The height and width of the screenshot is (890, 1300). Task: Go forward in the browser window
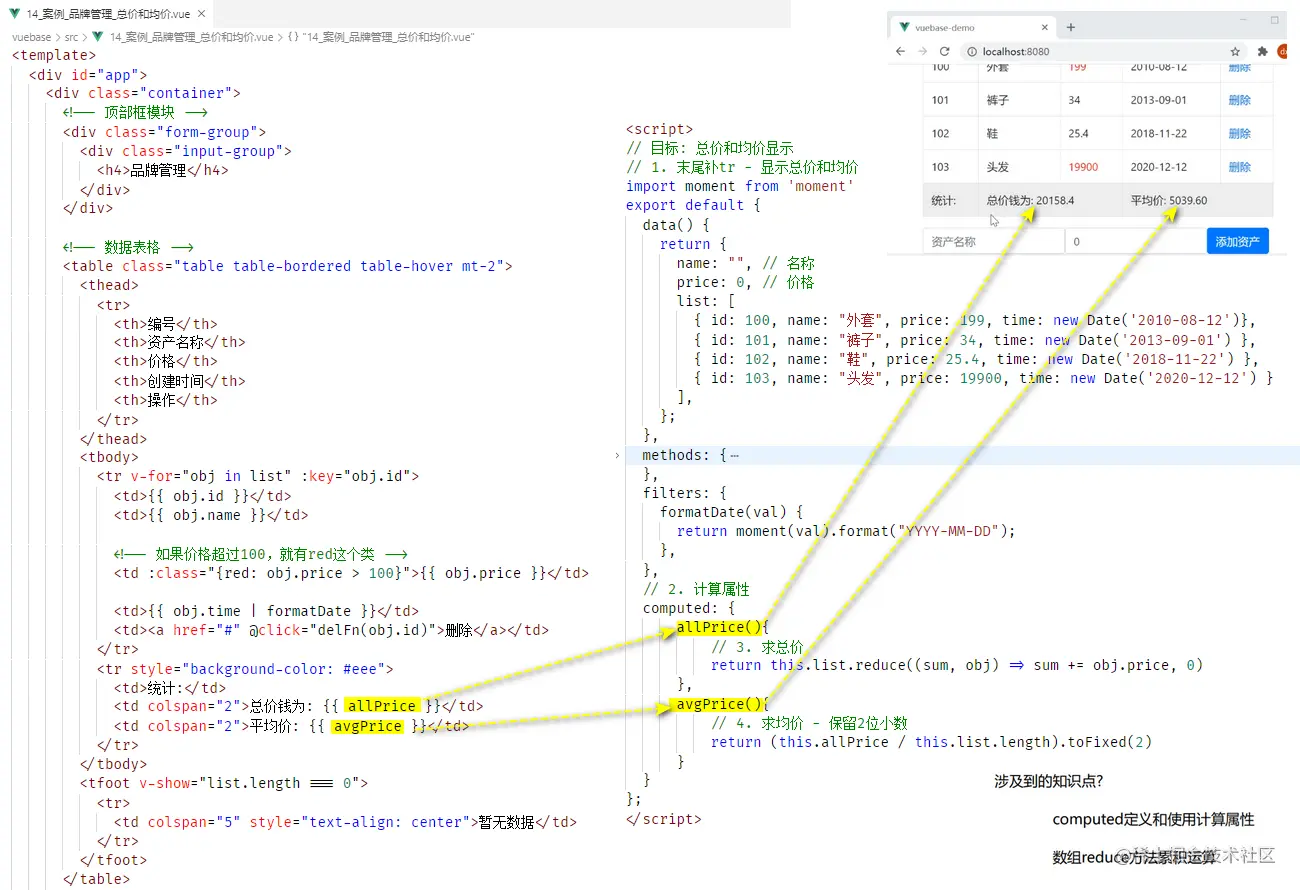pyautogui.click(x=922, y=51)
